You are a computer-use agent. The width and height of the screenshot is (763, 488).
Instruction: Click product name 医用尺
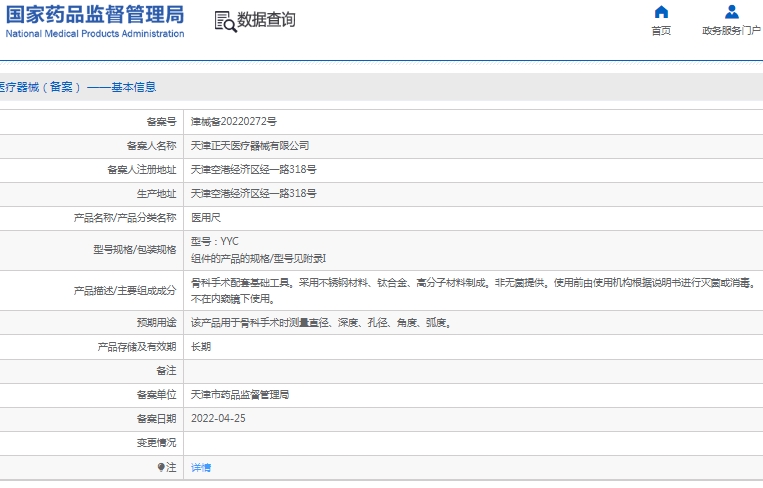(206, 217)
